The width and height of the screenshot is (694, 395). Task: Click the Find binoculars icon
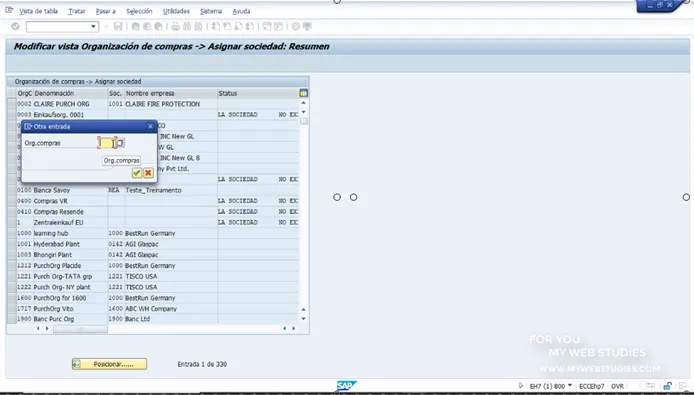(187, 27)
